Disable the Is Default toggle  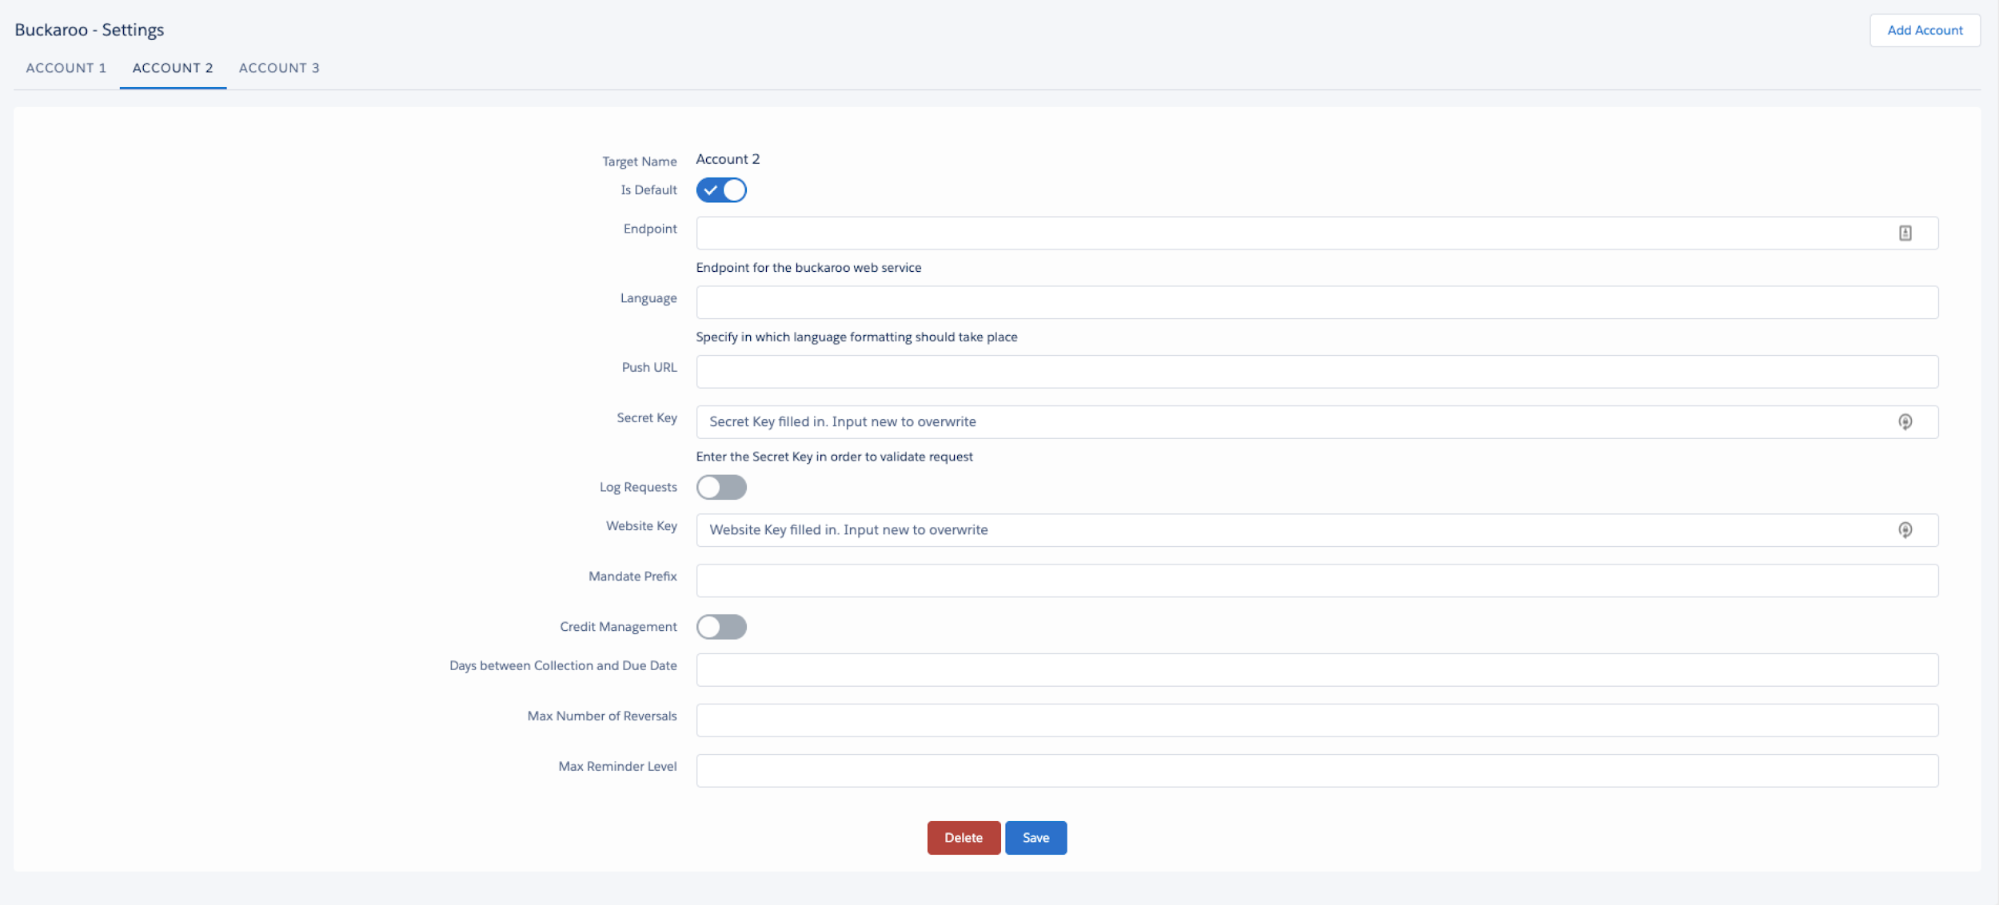pyautogui.click(x=721, y=190)
